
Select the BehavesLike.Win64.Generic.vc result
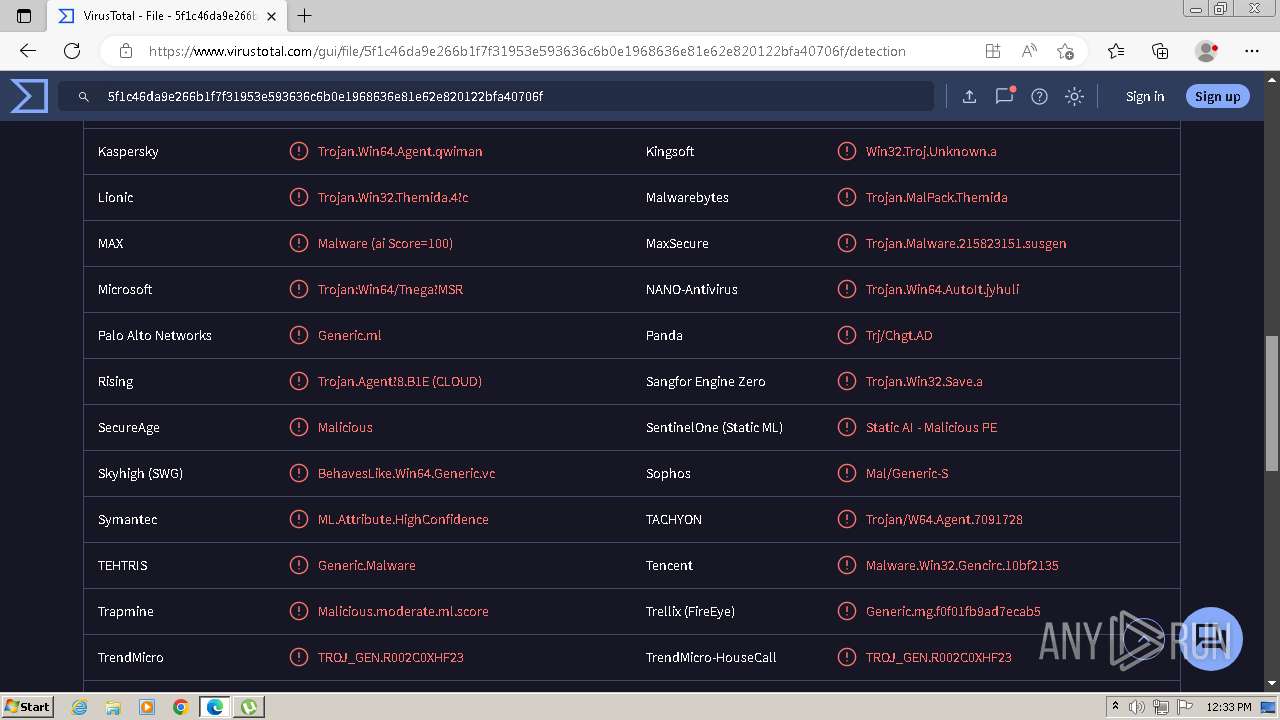pyautogui.click(x=406, y=473)
